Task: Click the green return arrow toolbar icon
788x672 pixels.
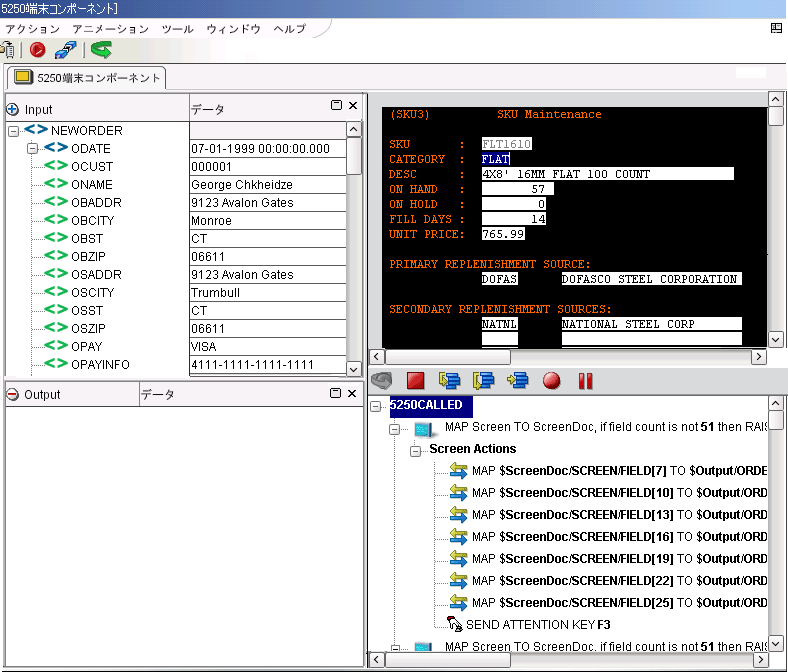Action: pos(100,49)
